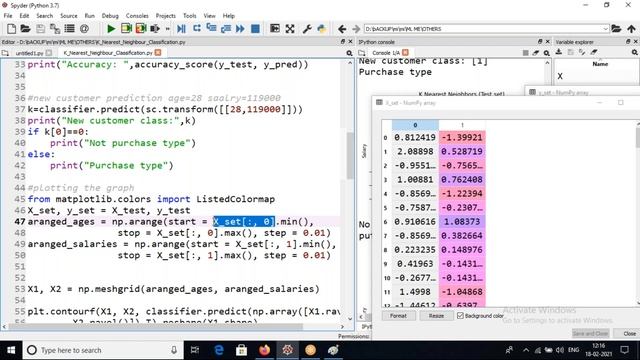Open the Source menu
This screenshot has width=640, height=360.
pyautogui.click(x=69, y=16)
